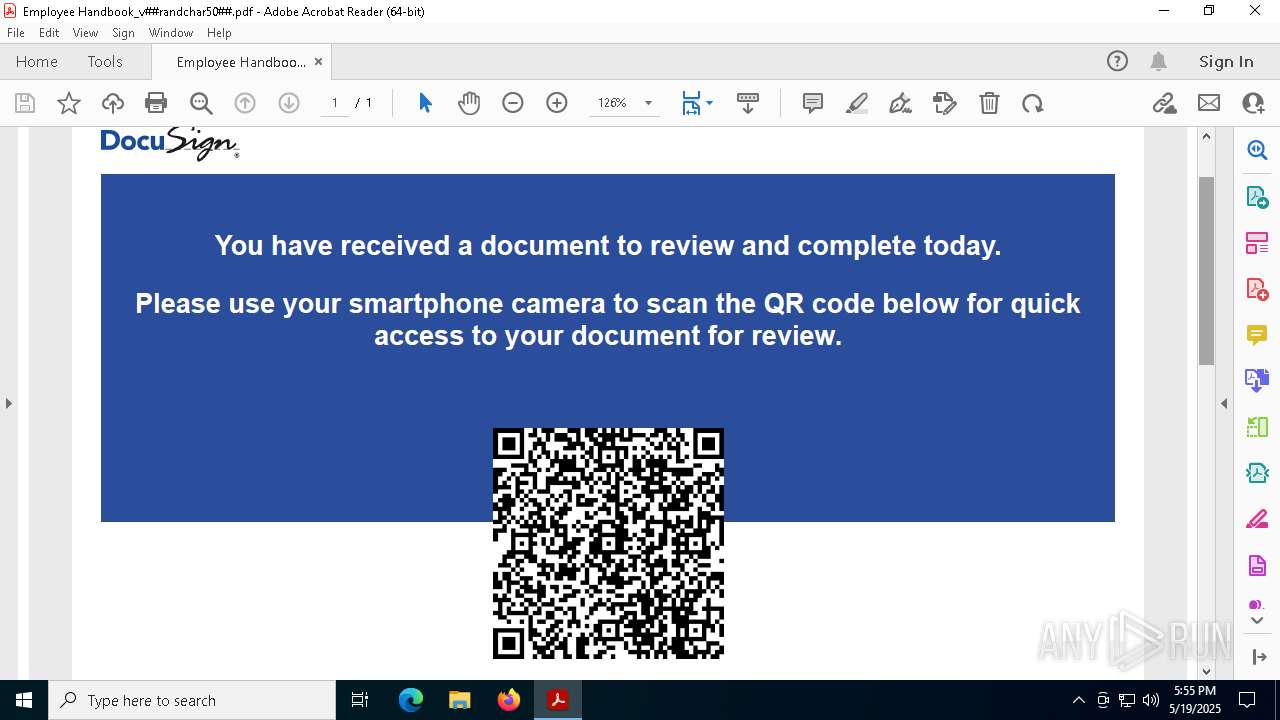The image size is (1280, 720).
Task: Collapse the right tools pane
Action: point(1224,404)
